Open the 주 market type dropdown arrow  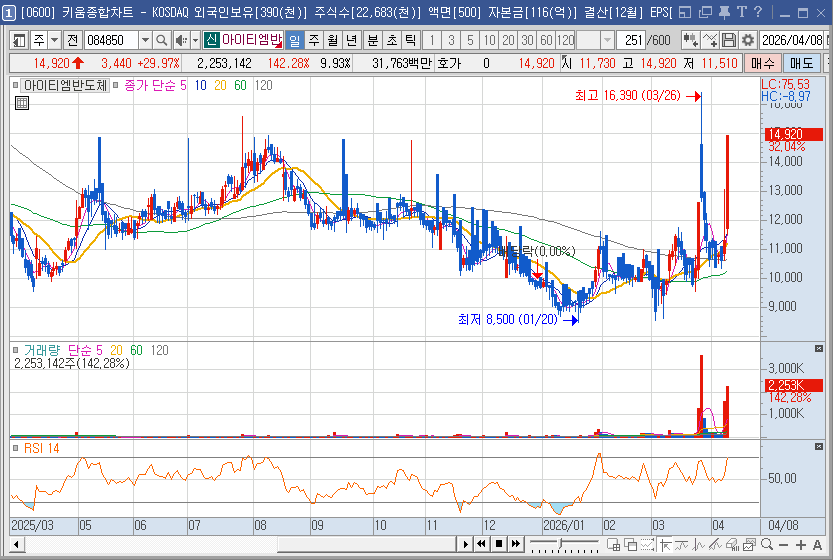click(x=54, y=40)
